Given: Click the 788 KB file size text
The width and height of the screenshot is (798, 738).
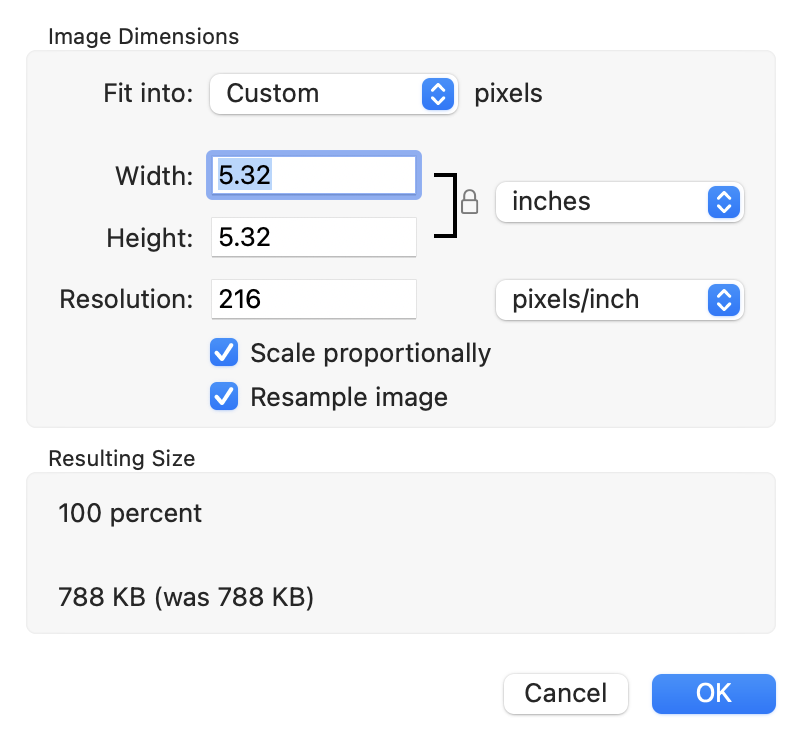Looking at the screenshot, I should pos(186,598).
